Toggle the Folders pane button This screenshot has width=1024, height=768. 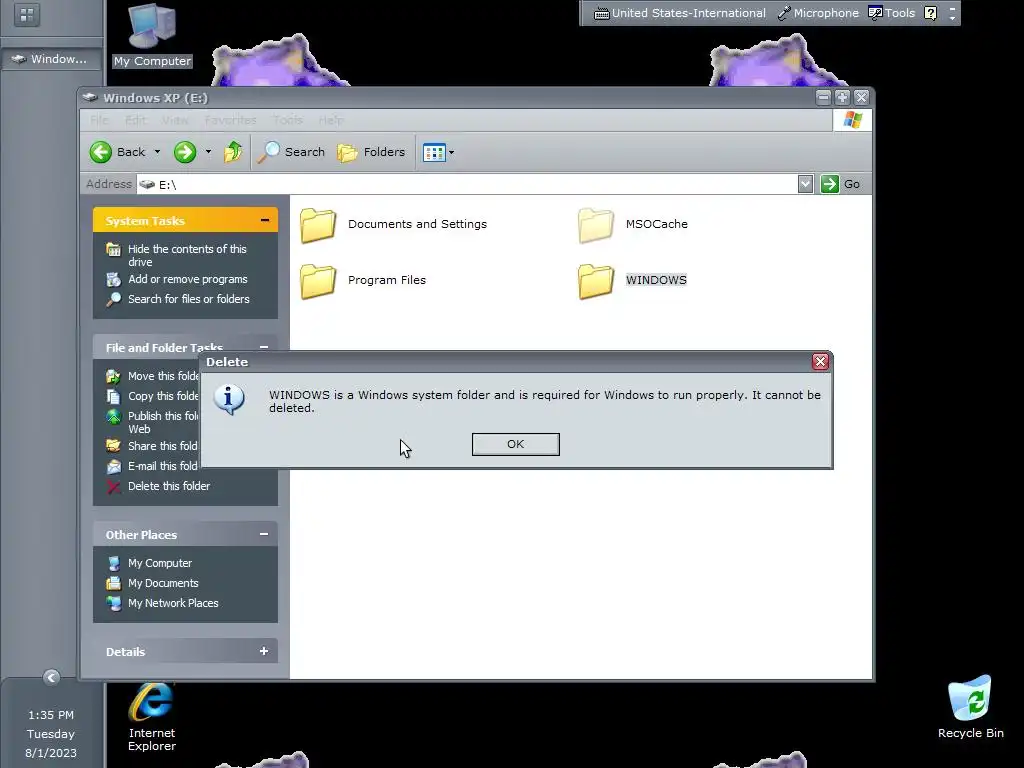coord(371,152)
